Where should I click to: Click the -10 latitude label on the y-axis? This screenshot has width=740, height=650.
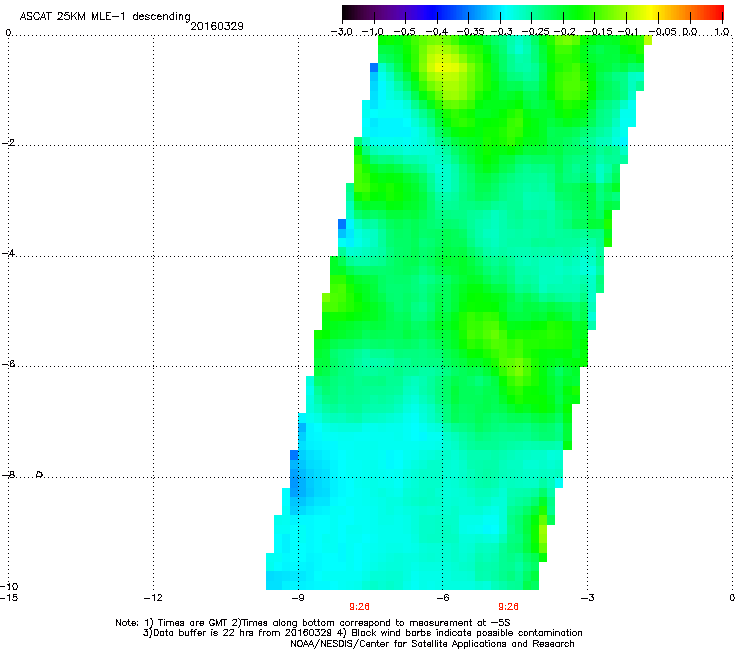[9, 586]
